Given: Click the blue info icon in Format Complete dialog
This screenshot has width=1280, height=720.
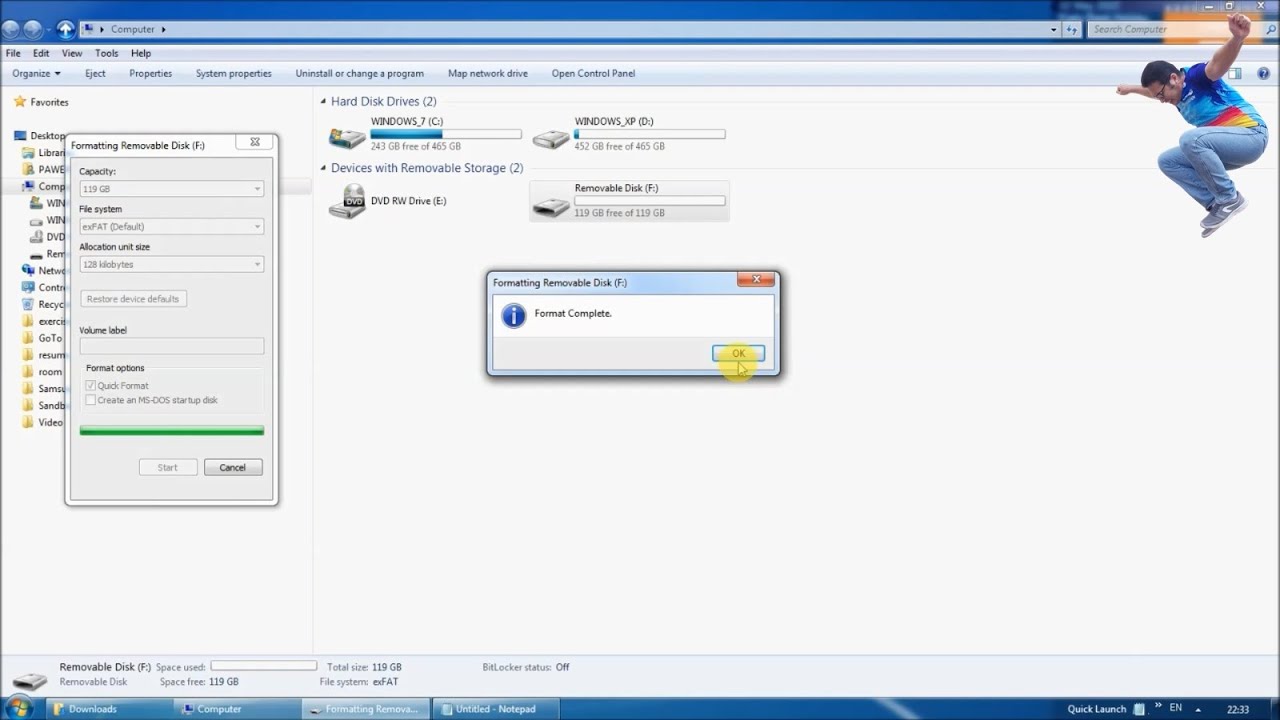Looking at the screenshot, I should click(513, 316).
